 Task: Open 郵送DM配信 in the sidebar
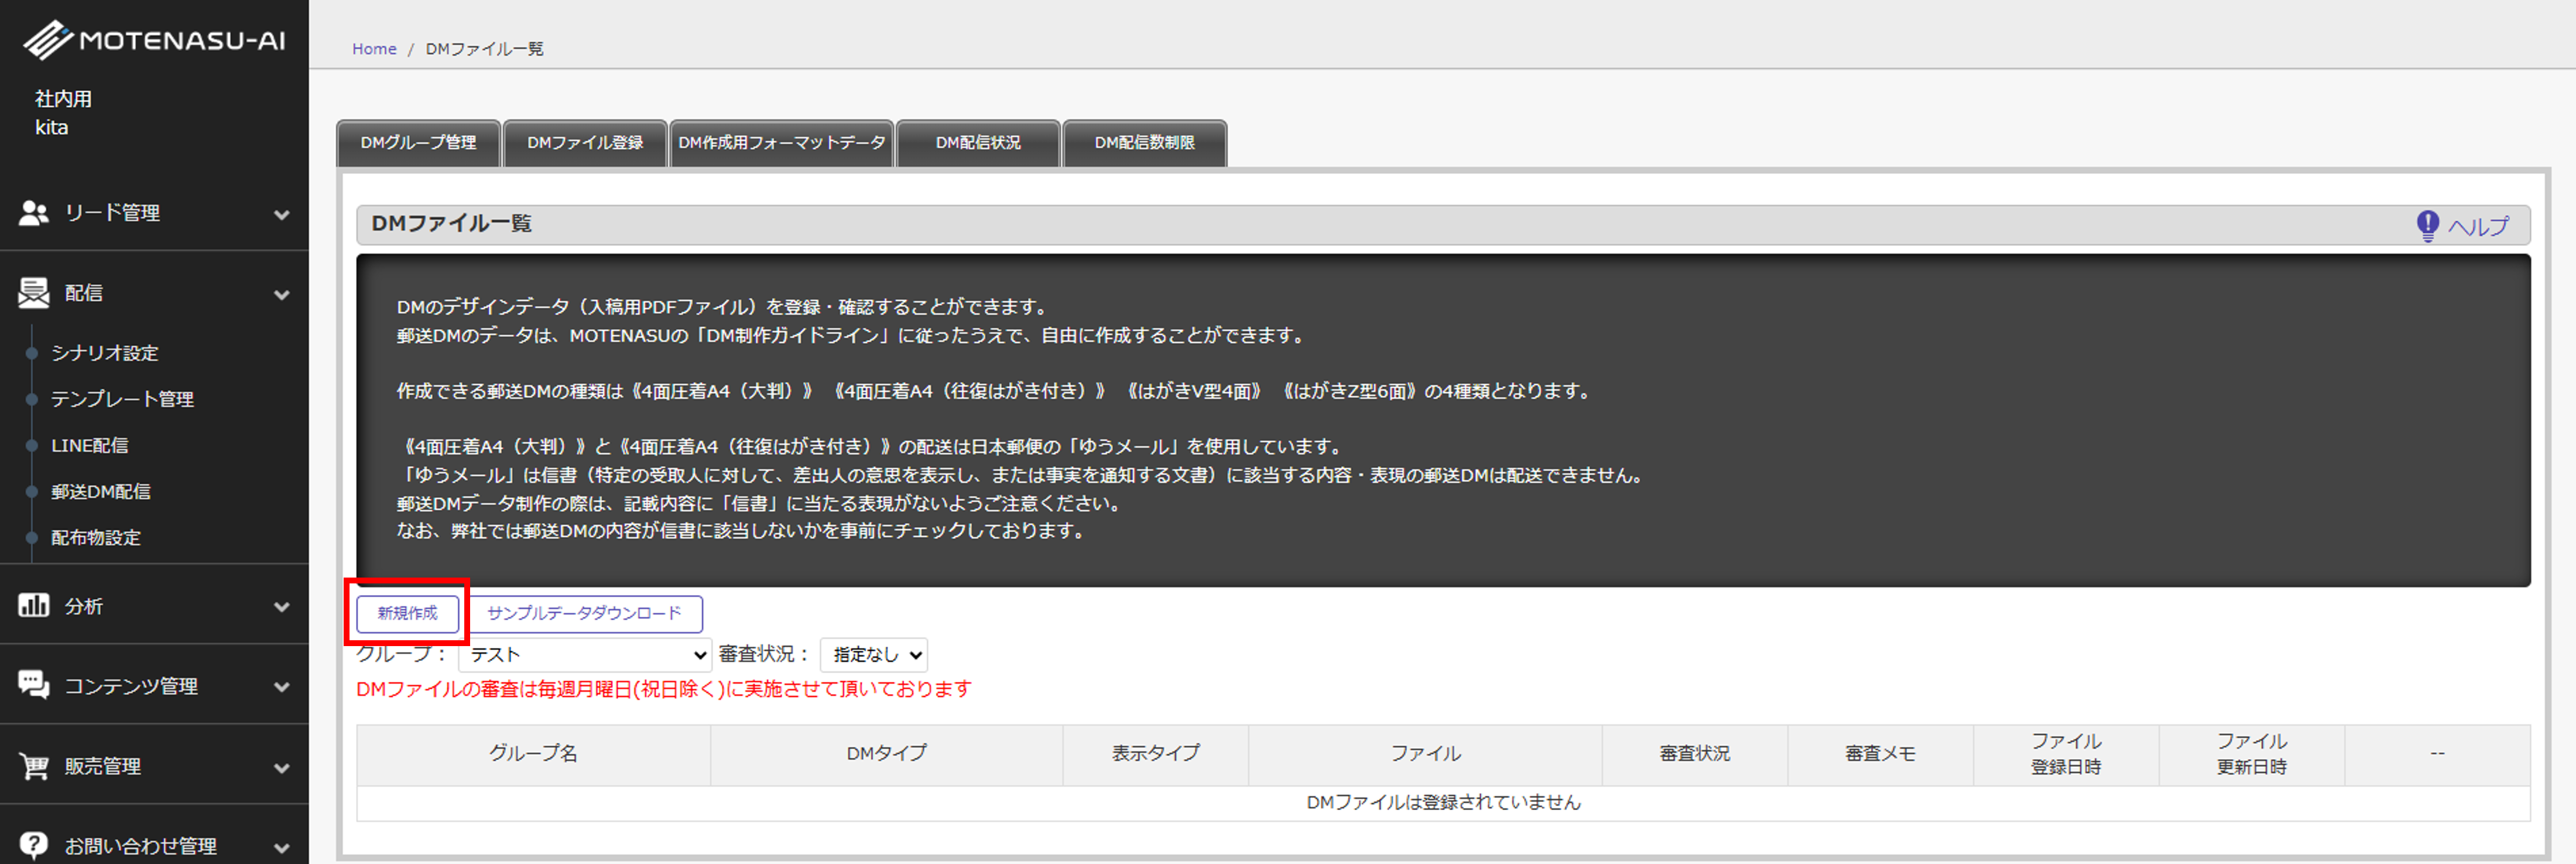click(x=101, y=491)
